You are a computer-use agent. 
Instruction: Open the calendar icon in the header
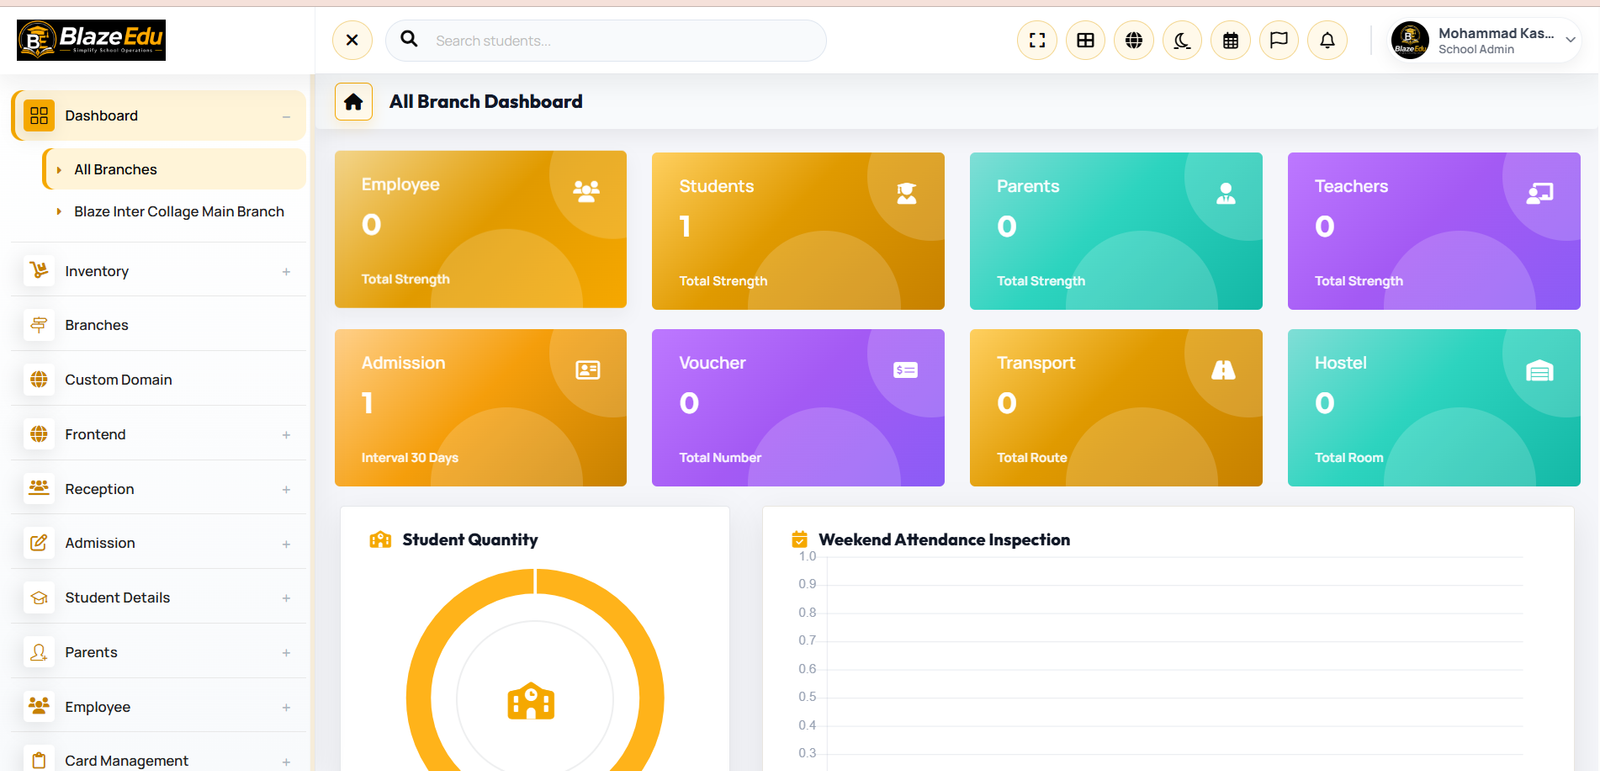[1231, 40]
